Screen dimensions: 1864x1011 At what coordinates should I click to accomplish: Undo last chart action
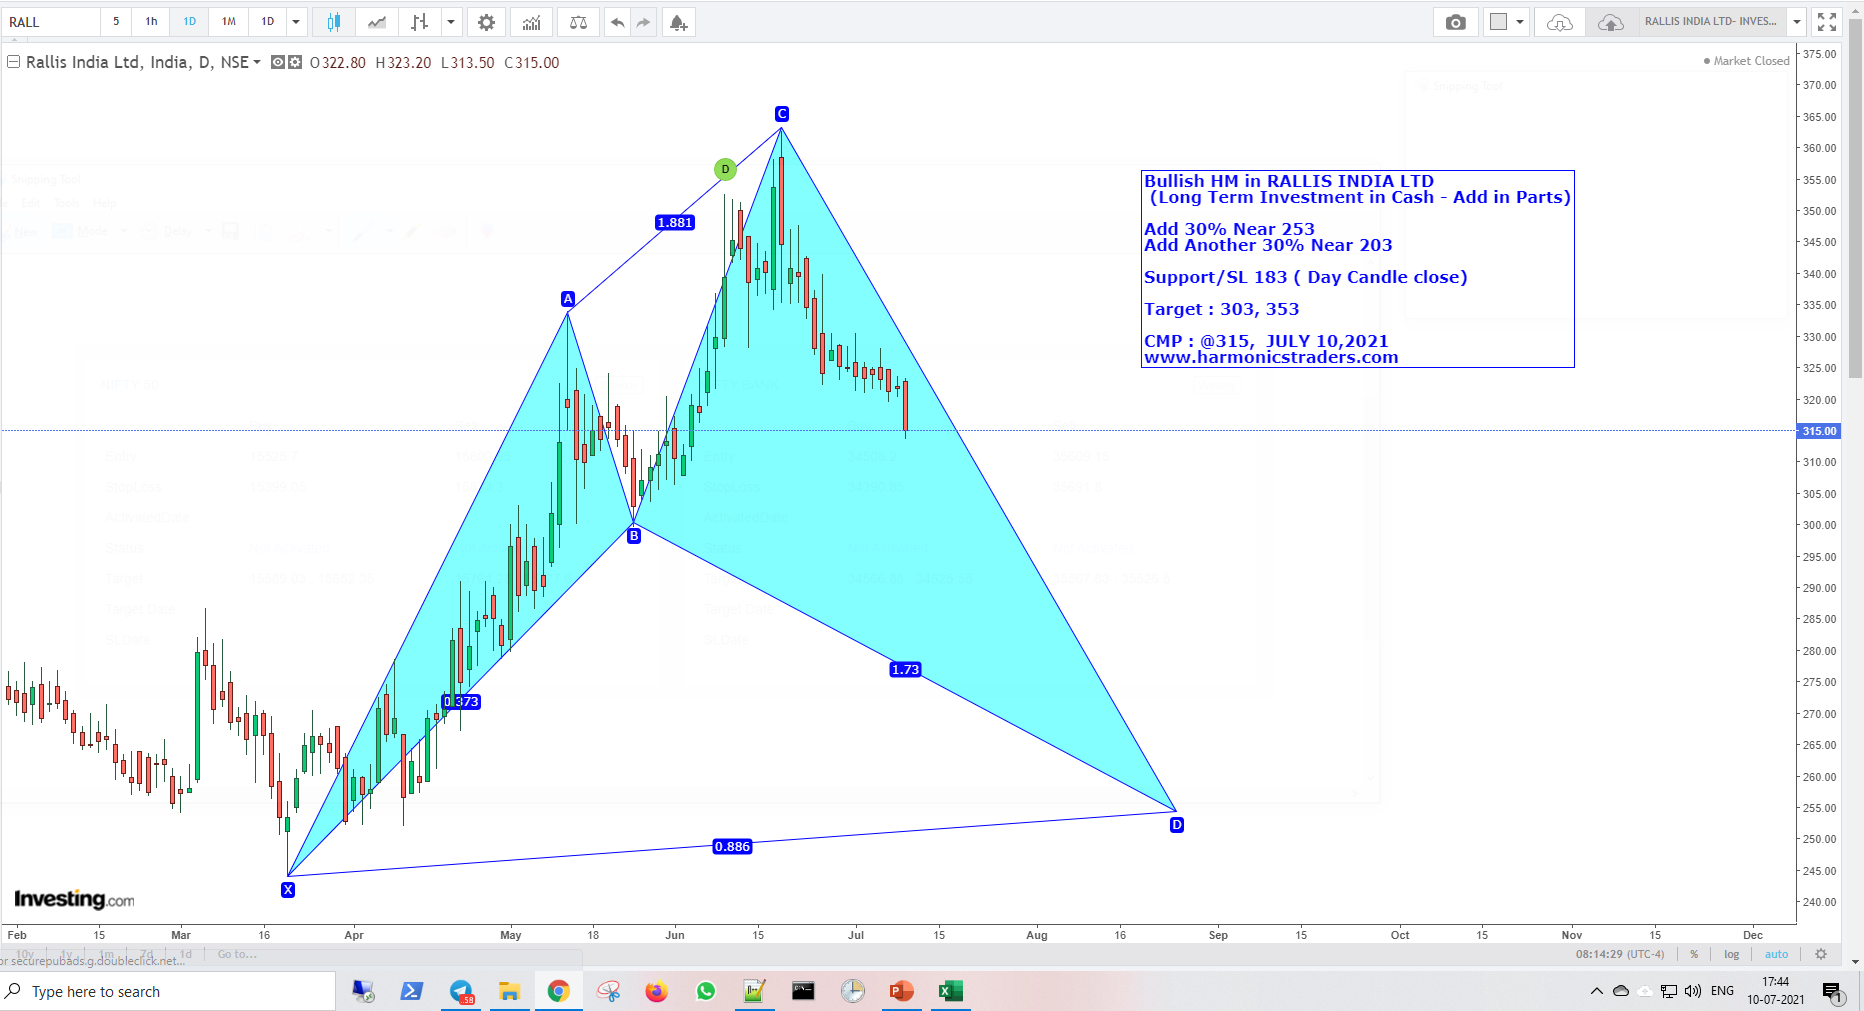(x=618, y=22)
